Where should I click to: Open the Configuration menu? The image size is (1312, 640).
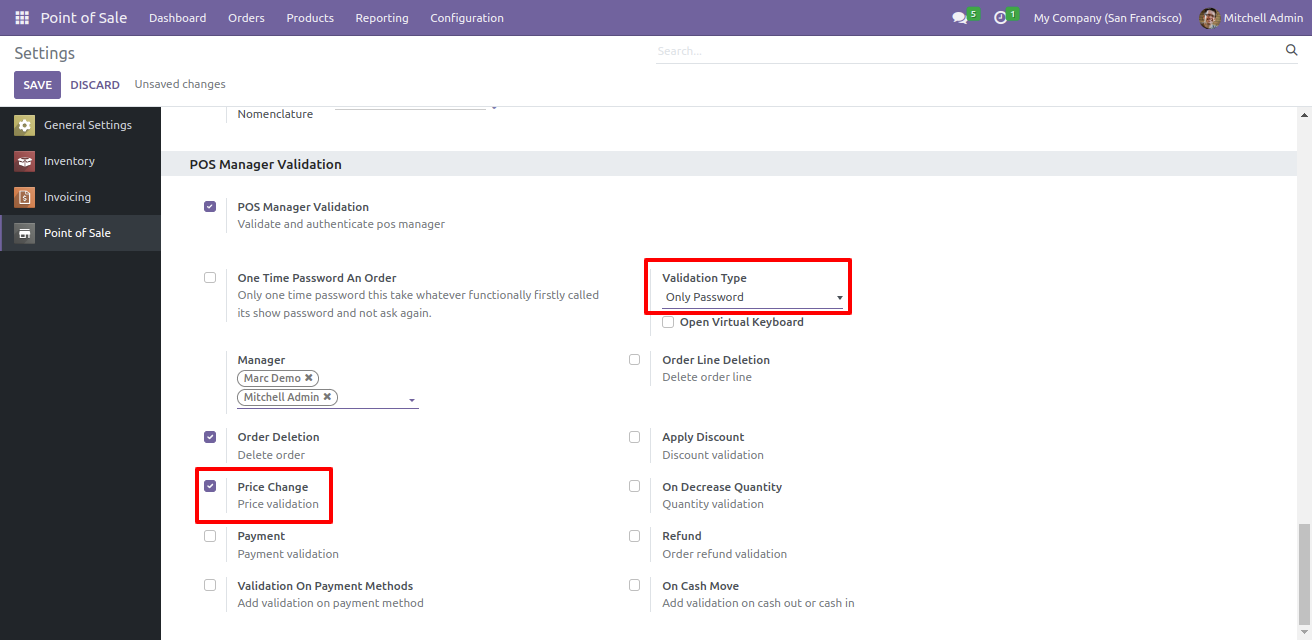[x=467, y=18]
